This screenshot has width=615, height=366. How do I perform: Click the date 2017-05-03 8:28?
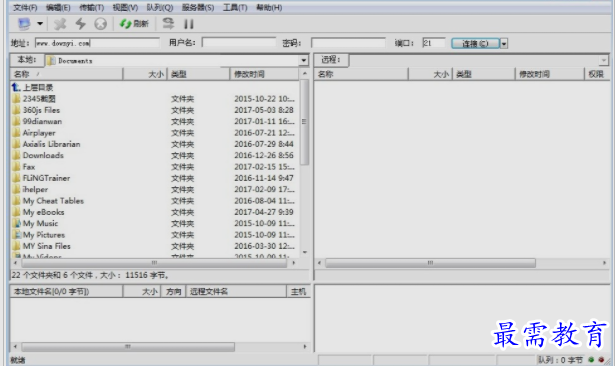[264, 110]
